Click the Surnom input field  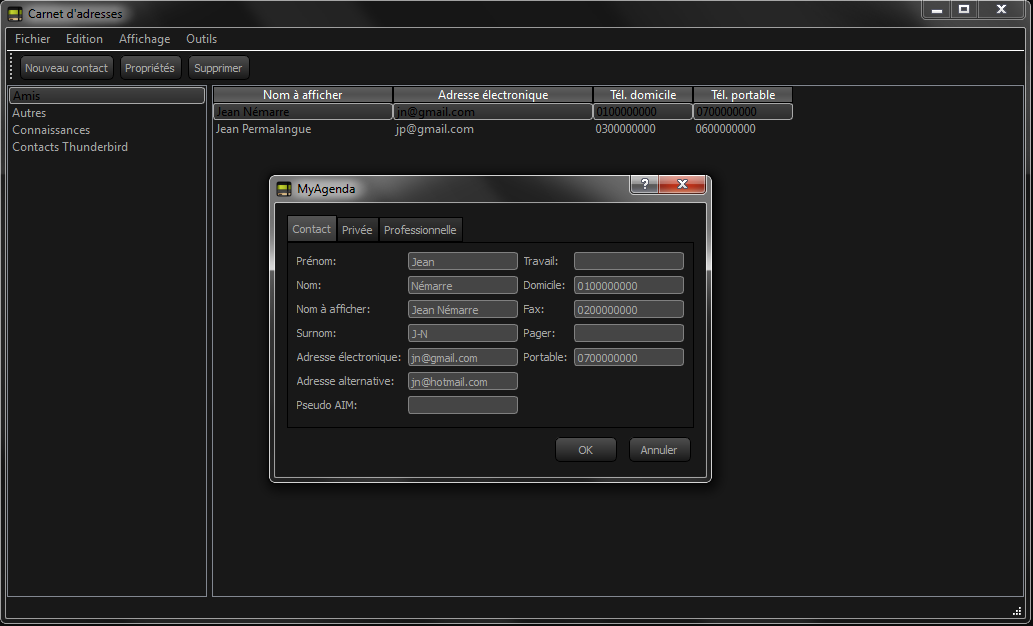point(462,333)
